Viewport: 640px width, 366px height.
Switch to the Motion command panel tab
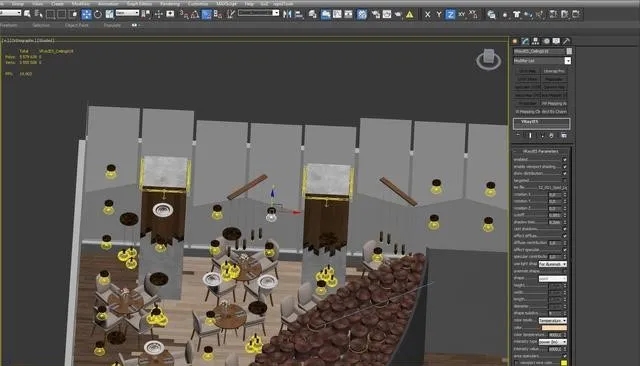(x=546, y=41)
